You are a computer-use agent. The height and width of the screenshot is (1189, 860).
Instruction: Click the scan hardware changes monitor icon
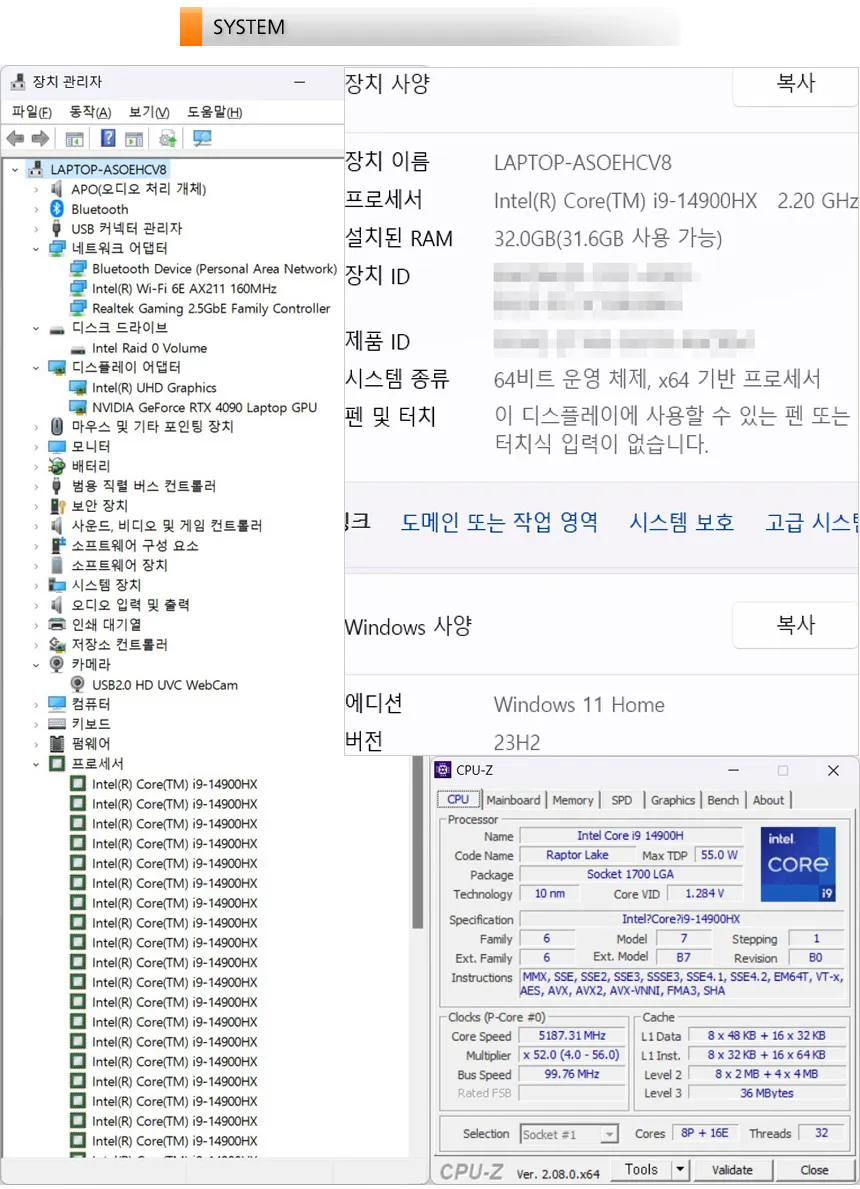(202, 138)
